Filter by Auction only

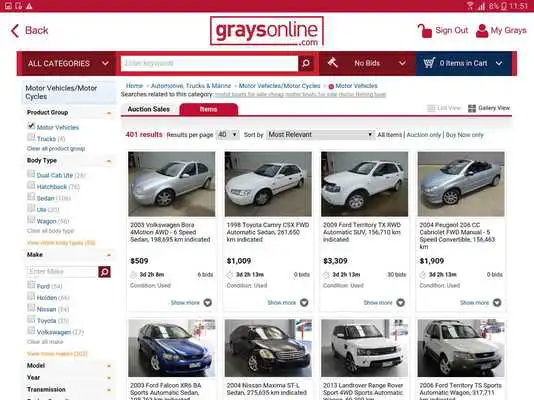click(424, 135)
